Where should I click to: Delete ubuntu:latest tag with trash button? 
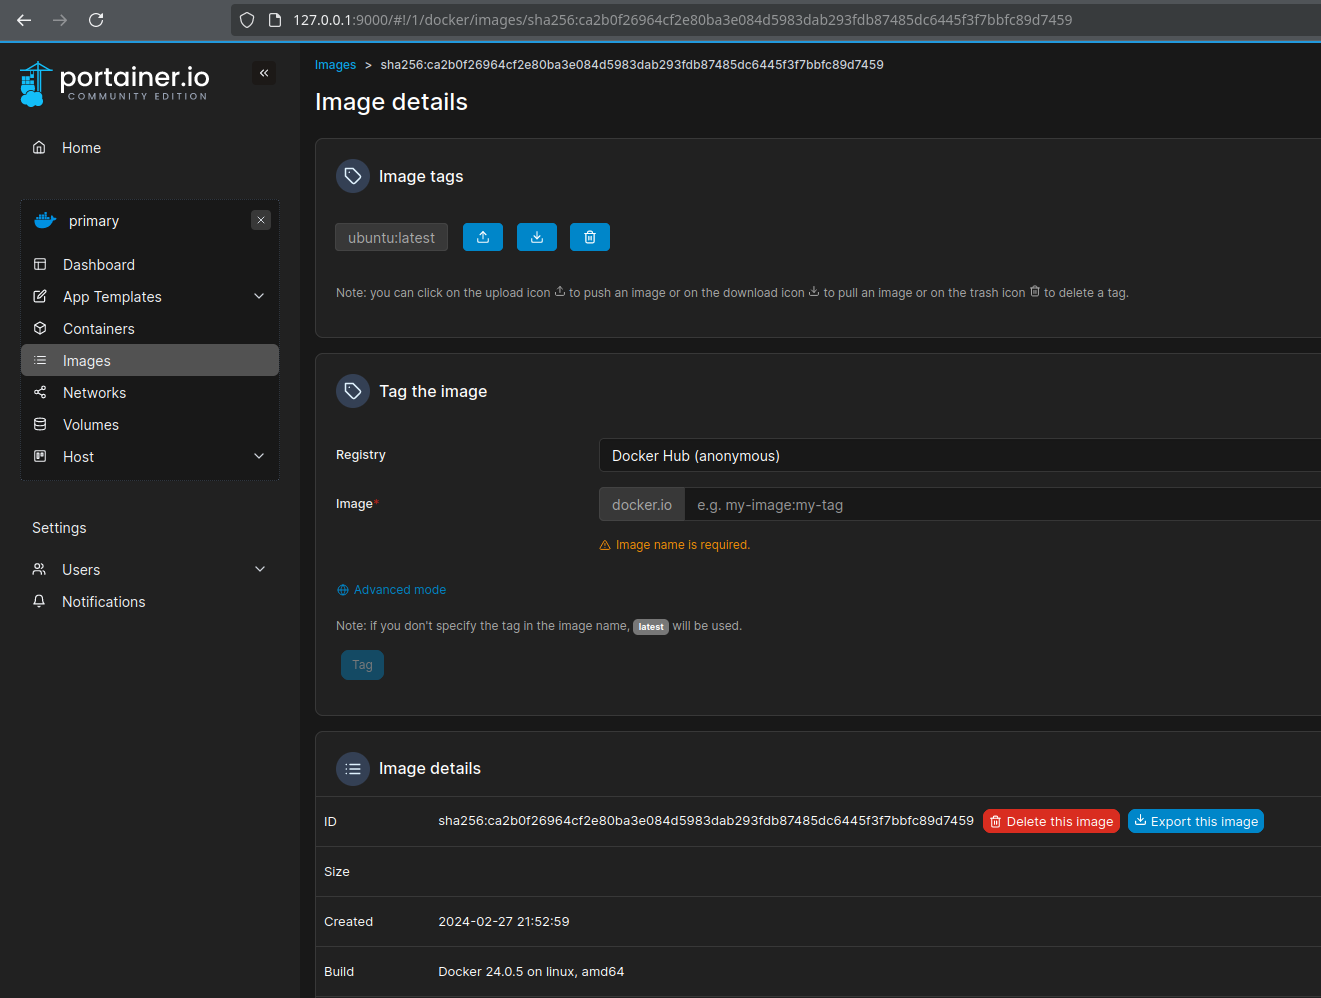click(x=590, y=237)
